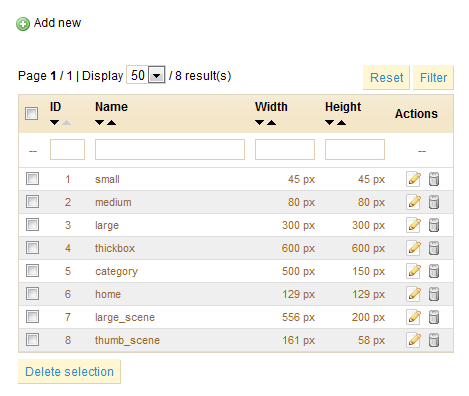
Task: Click the name 'home'
Action: coord(108,294)
